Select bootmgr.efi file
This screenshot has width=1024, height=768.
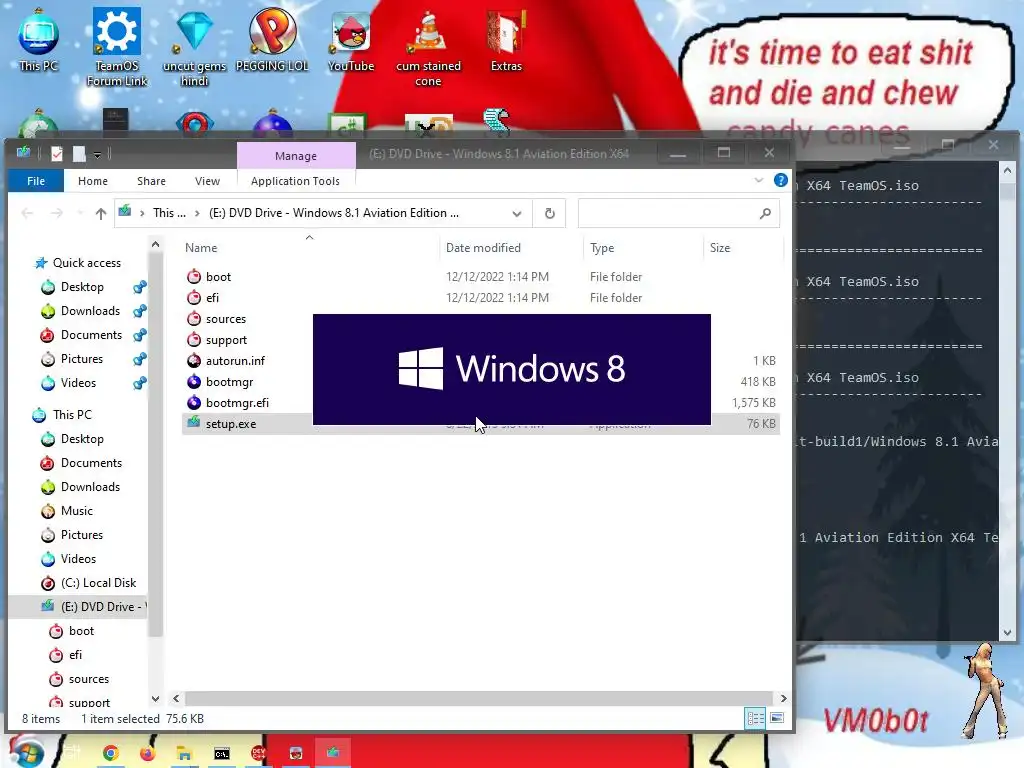tap(237, 402)
